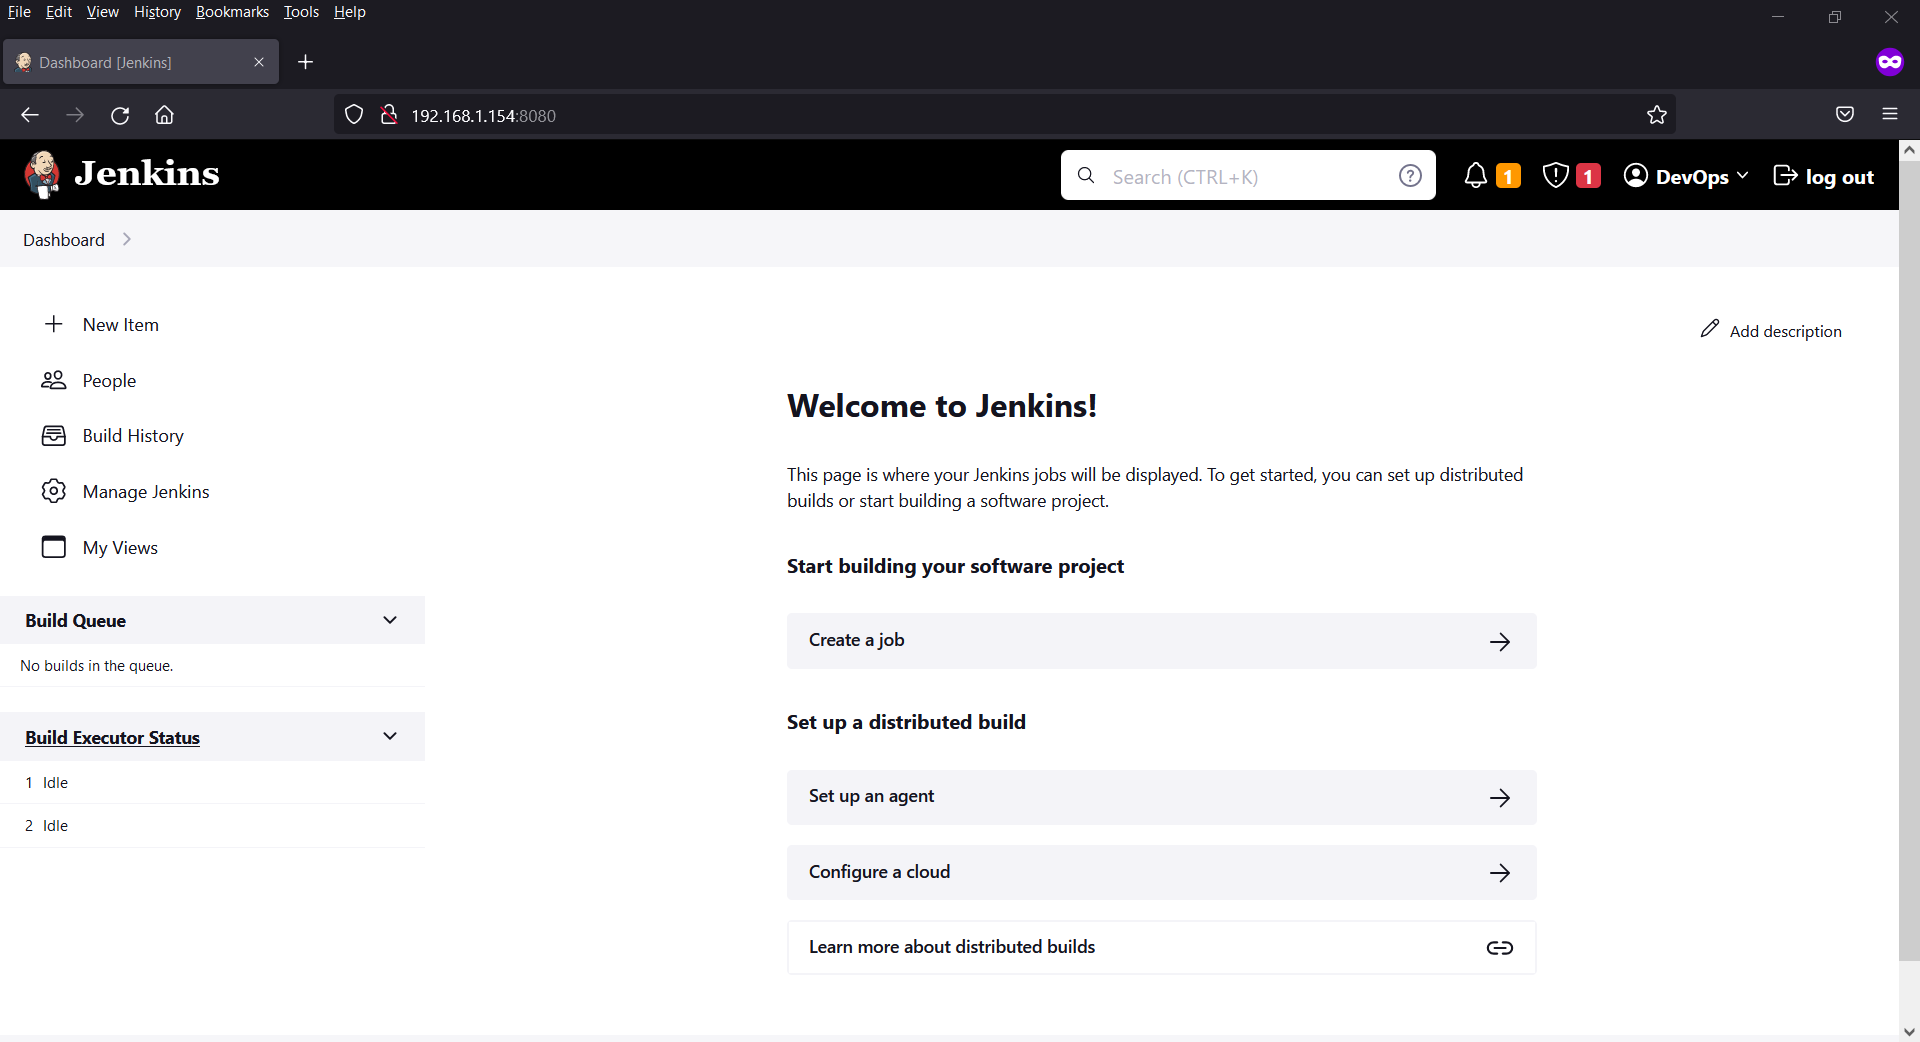Viewport: 1920px width, 1042px height.
Task: Open the notifications bell icon
Action: (1476, 176)
